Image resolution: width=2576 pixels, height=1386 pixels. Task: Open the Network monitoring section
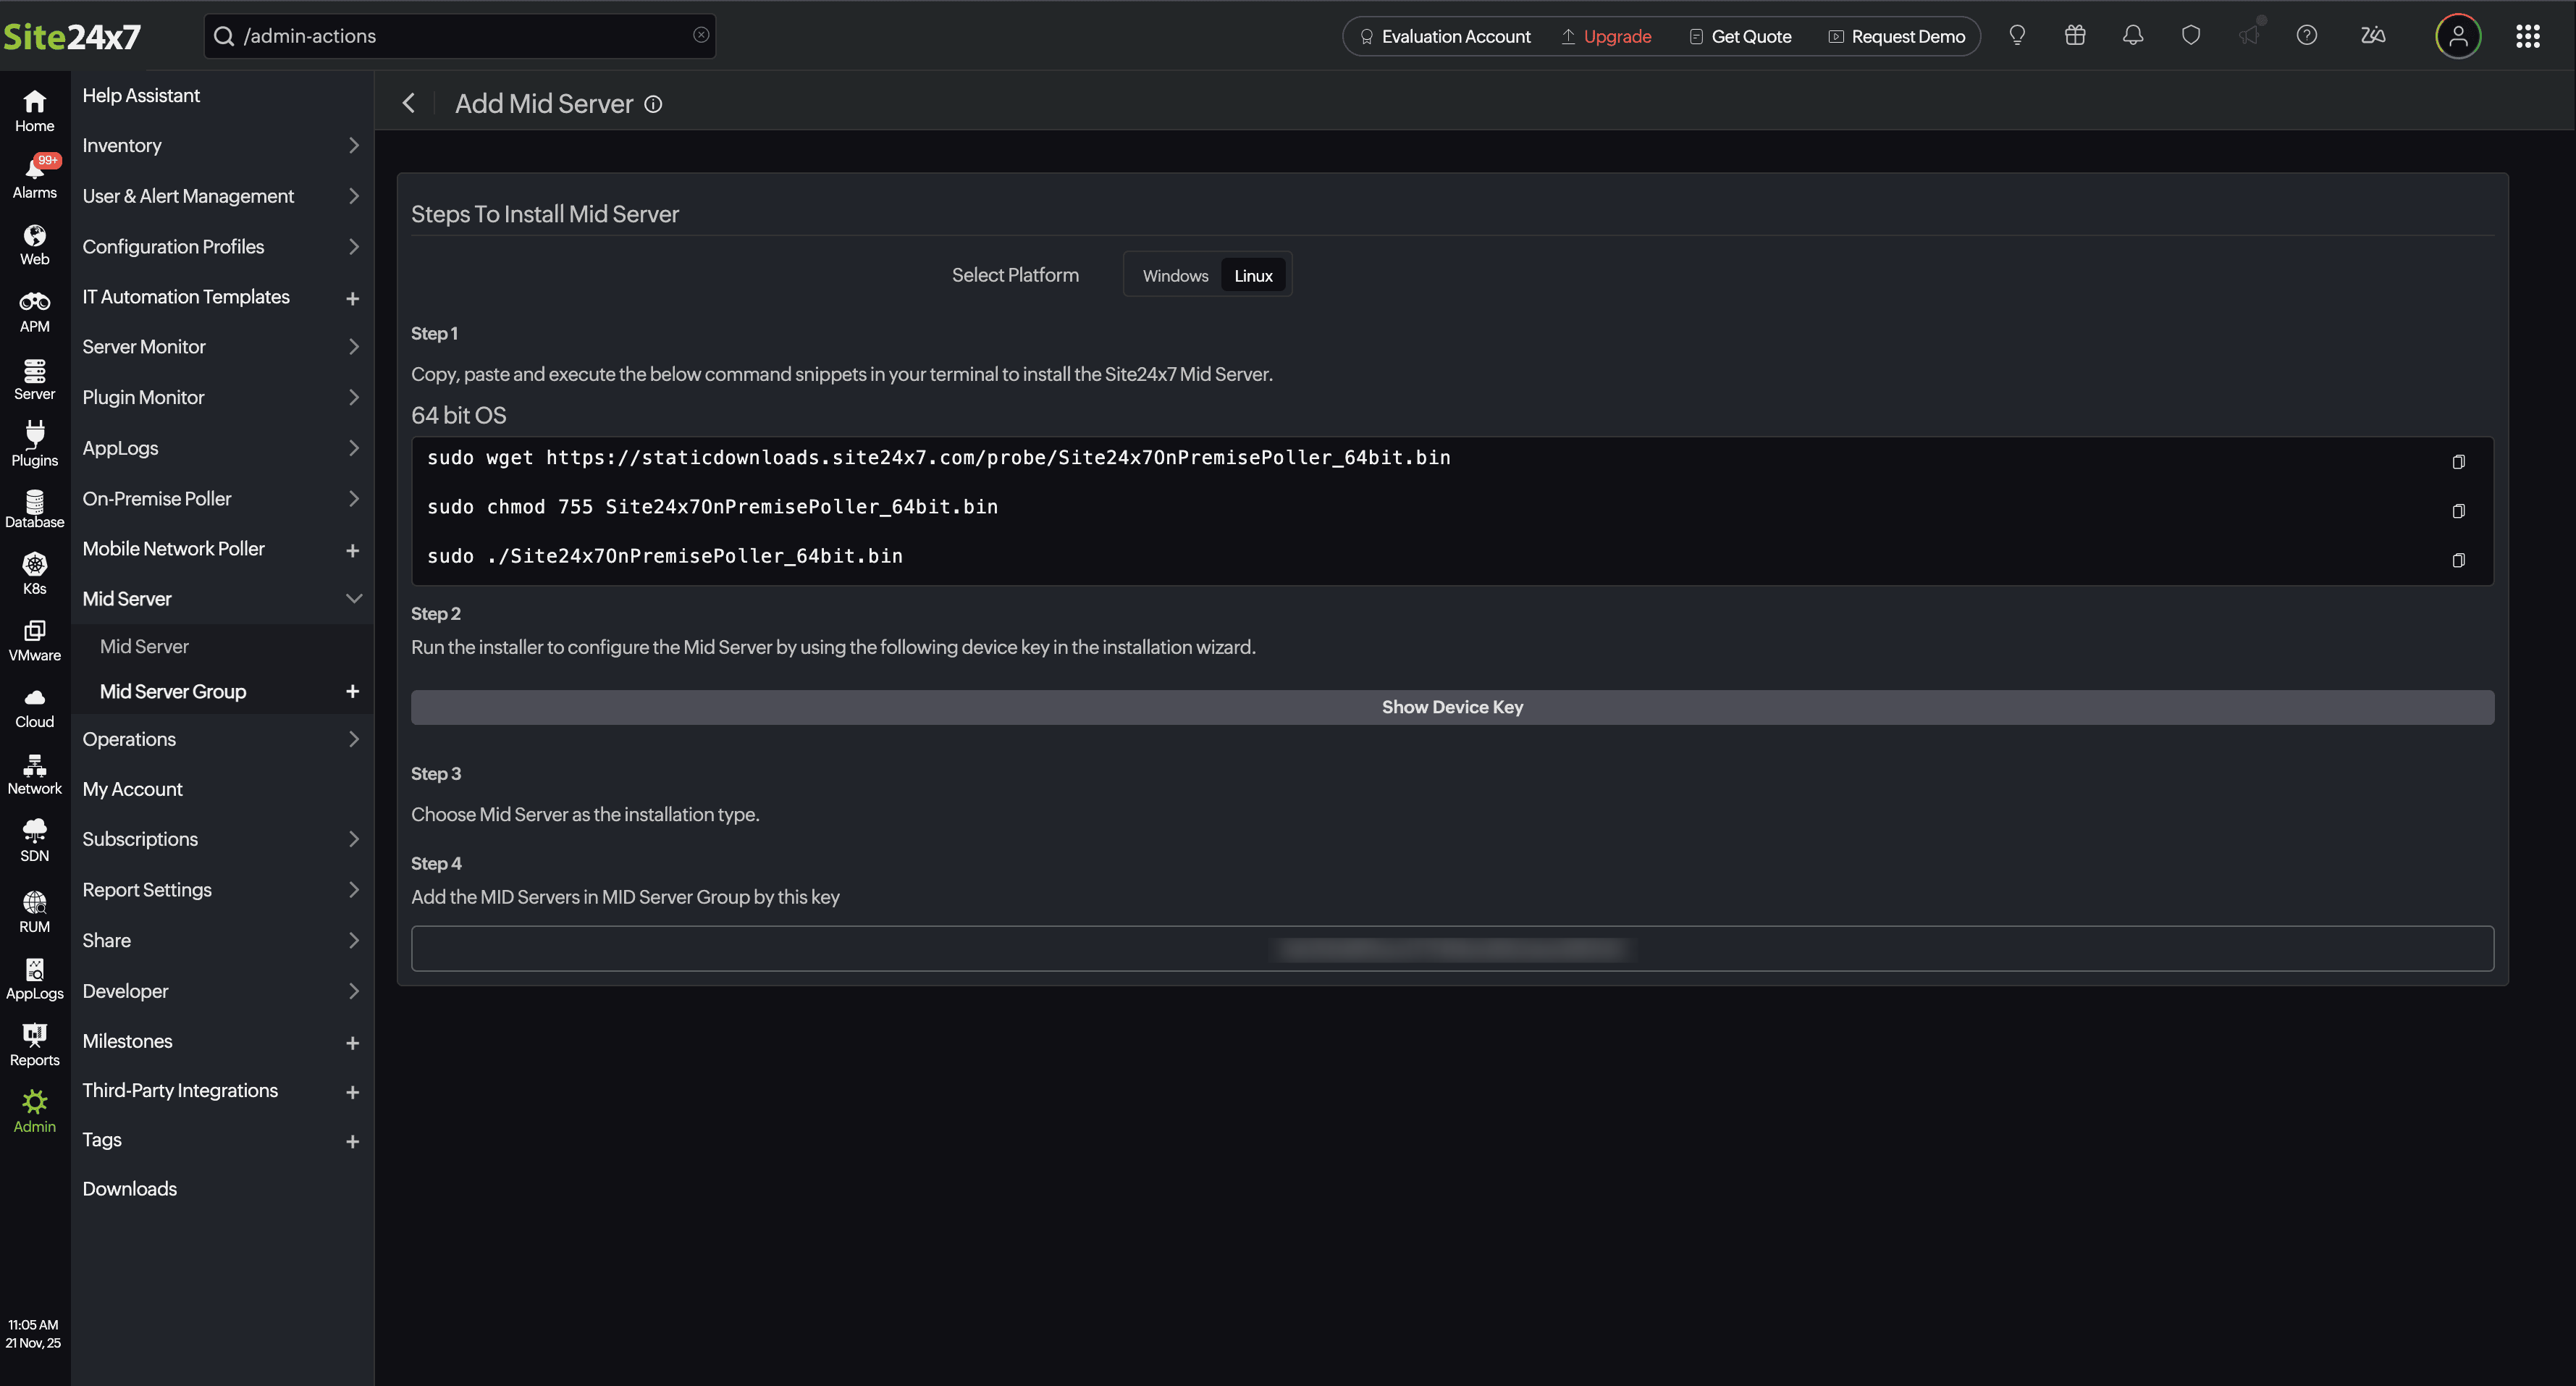click(x=35, y=772)
